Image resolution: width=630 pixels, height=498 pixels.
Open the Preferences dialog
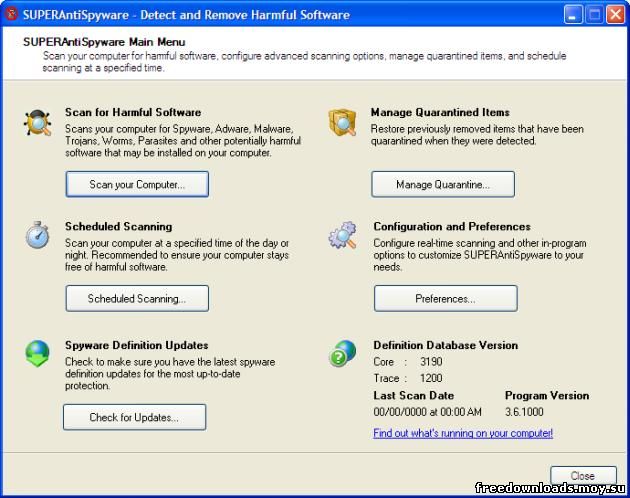(445, 298)
